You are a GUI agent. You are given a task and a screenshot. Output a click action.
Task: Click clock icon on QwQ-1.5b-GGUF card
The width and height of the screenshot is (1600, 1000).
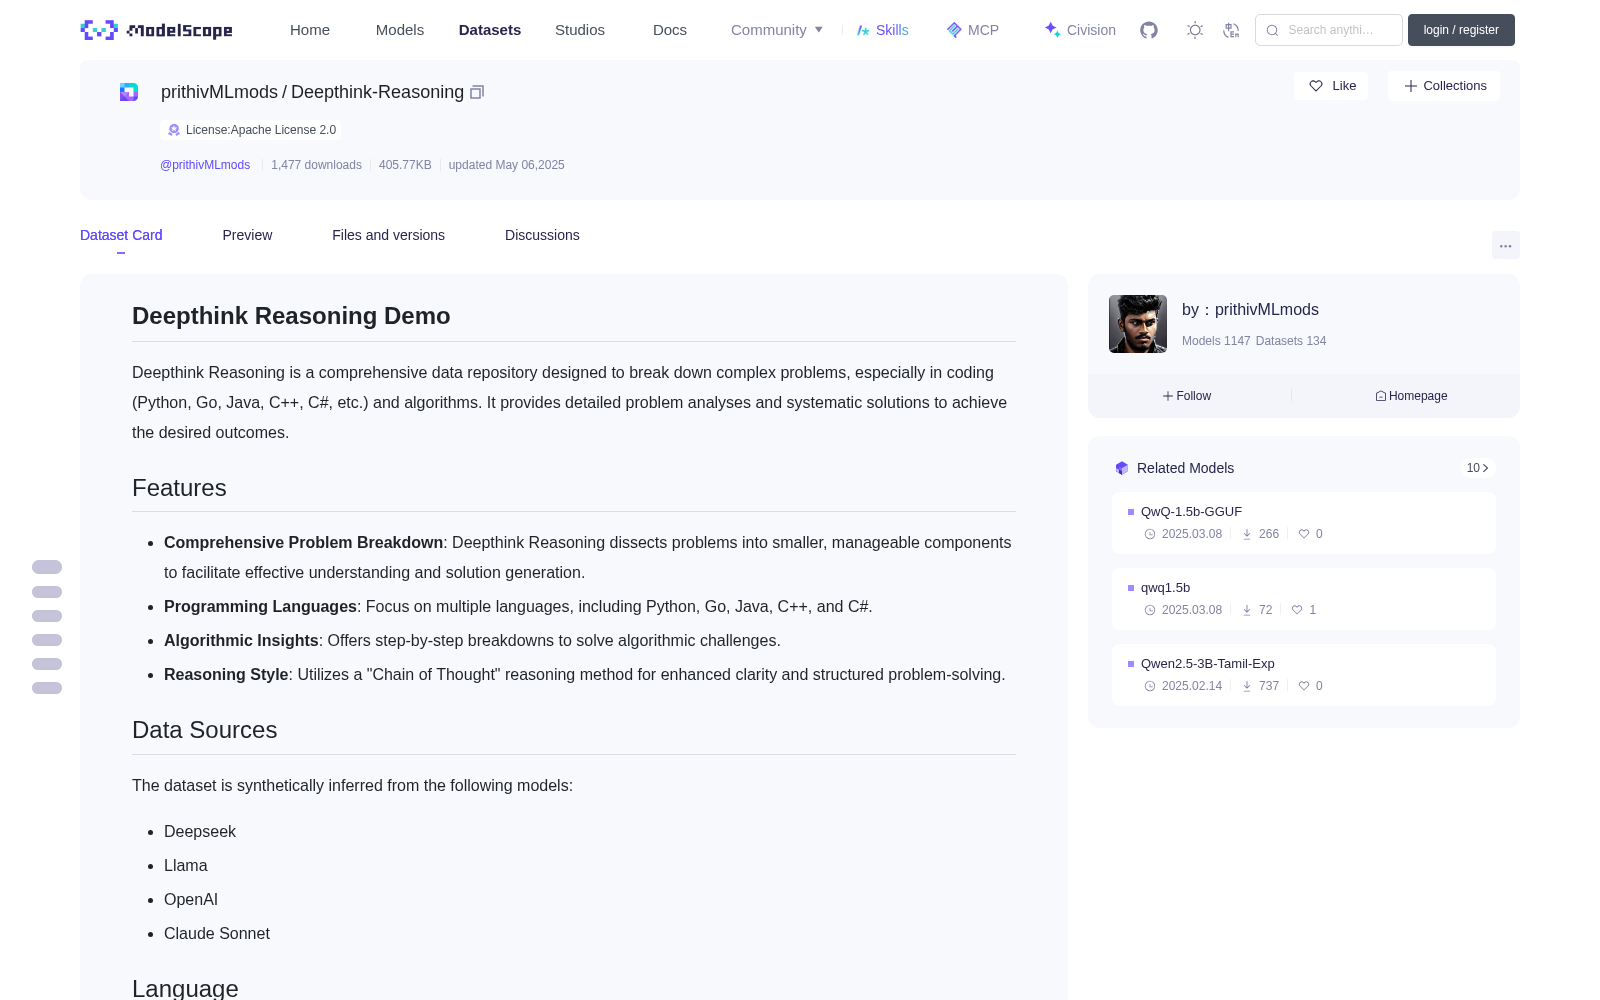coord(1150,534)
